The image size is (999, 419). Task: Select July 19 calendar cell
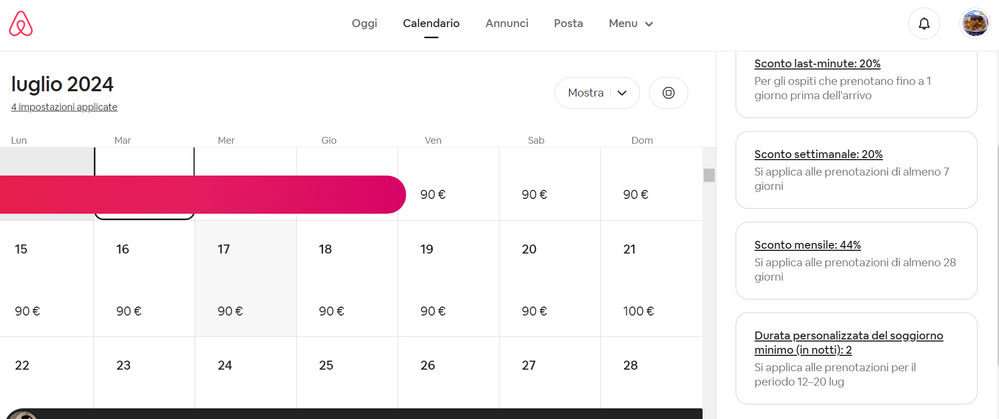click(x=448, y=279)
